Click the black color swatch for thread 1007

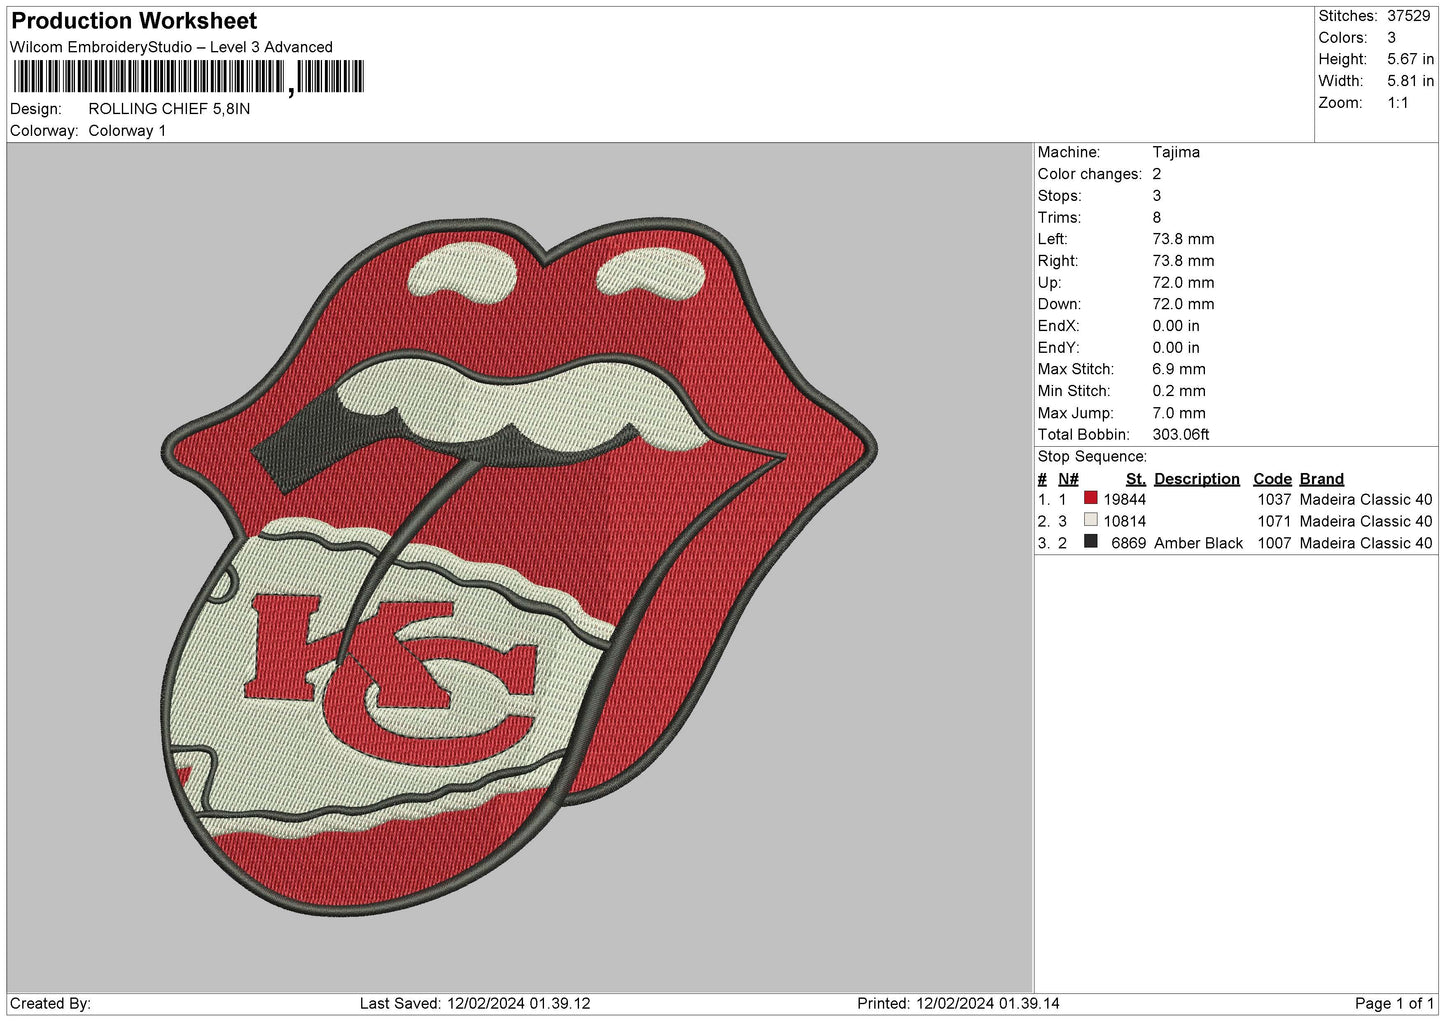coord(1091,542)
